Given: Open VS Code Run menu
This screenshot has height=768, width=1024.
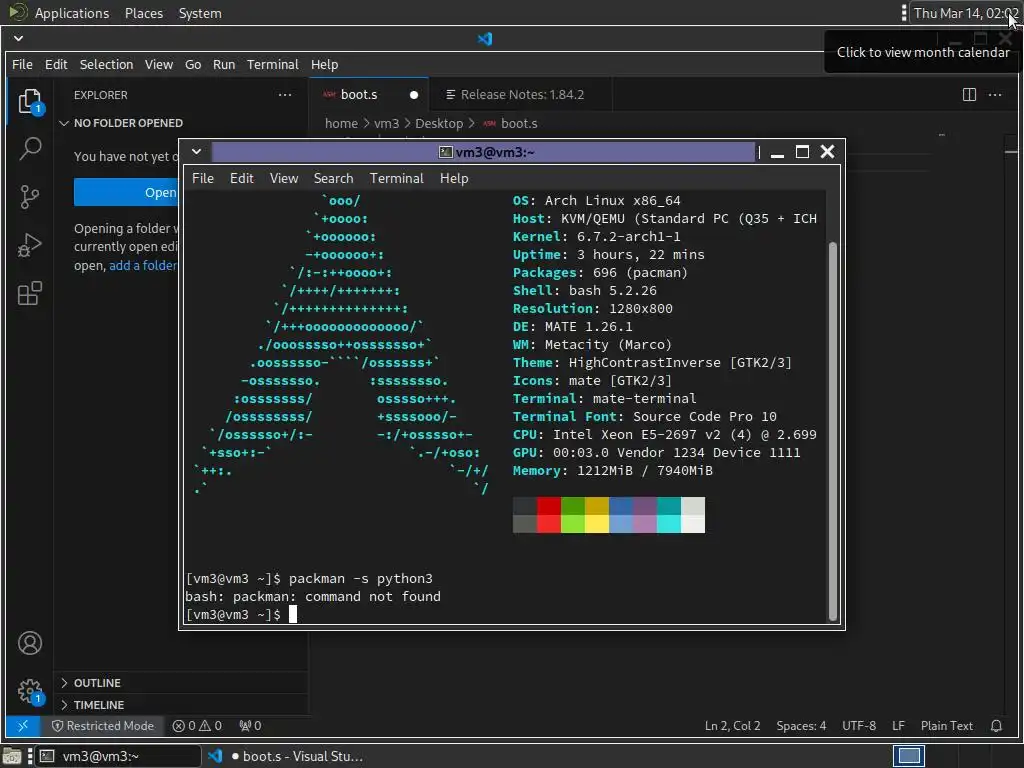Looking at the screenshot, I should click(x=223, y=64).
